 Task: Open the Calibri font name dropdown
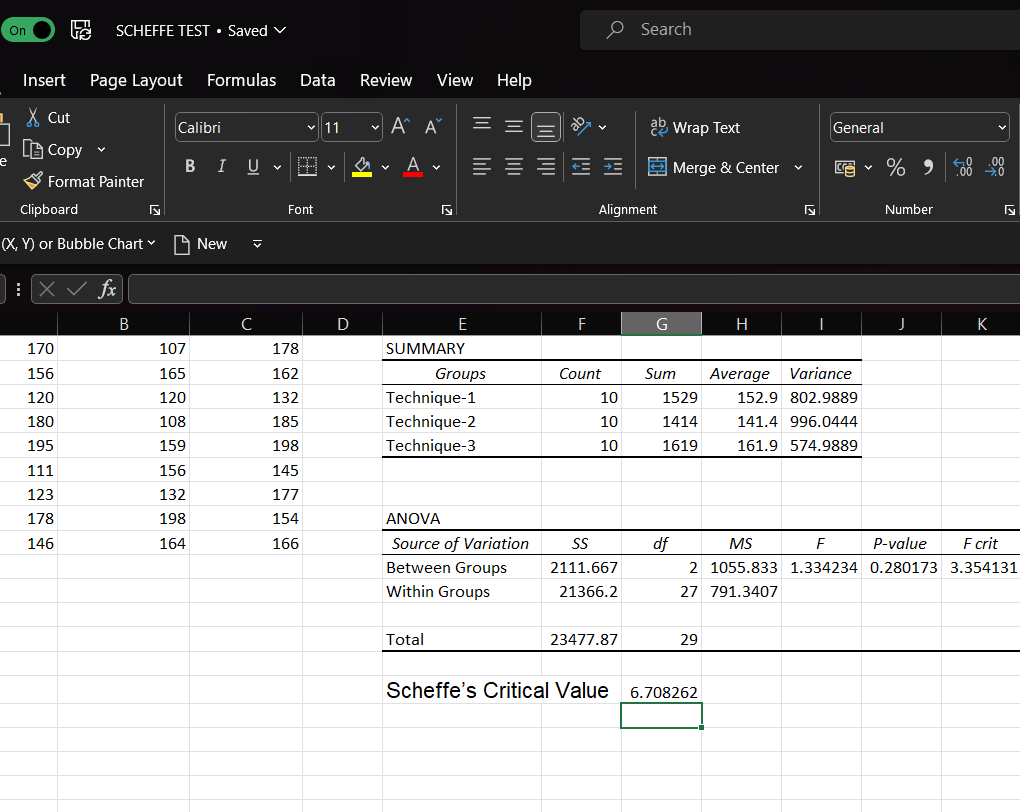311,128
